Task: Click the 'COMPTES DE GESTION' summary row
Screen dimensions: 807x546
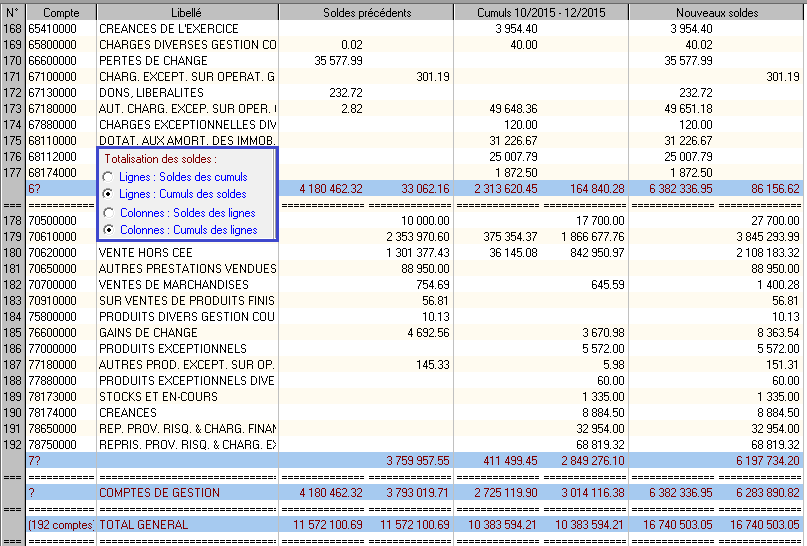Action: point(159,492)
